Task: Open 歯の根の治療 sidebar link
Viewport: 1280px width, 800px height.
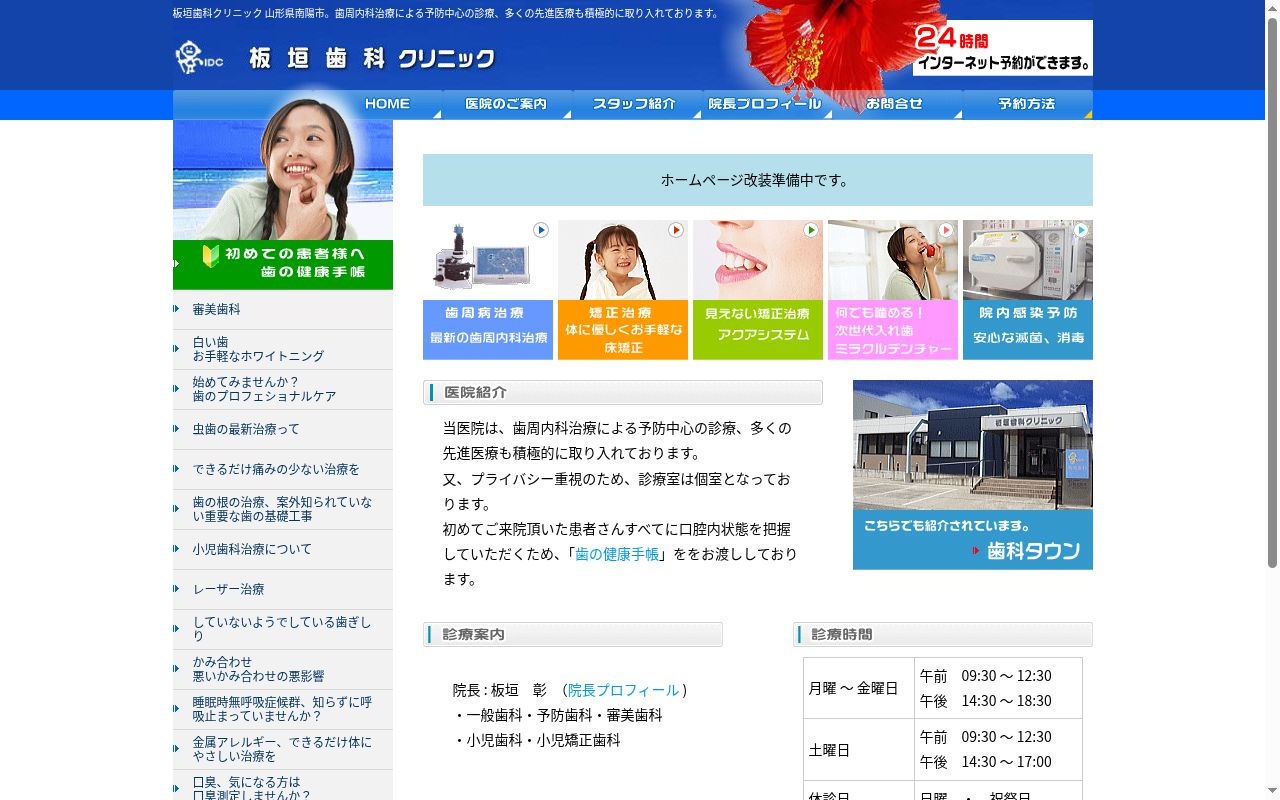Action: (x=283, y=509)
